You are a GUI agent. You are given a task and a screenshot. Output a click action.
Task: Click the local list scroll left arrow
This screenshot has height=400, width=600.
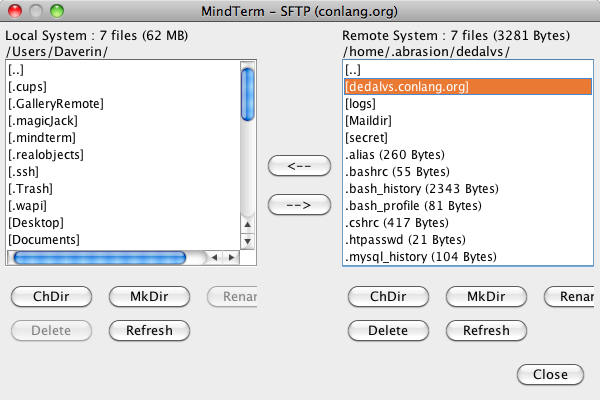point(215,258)
